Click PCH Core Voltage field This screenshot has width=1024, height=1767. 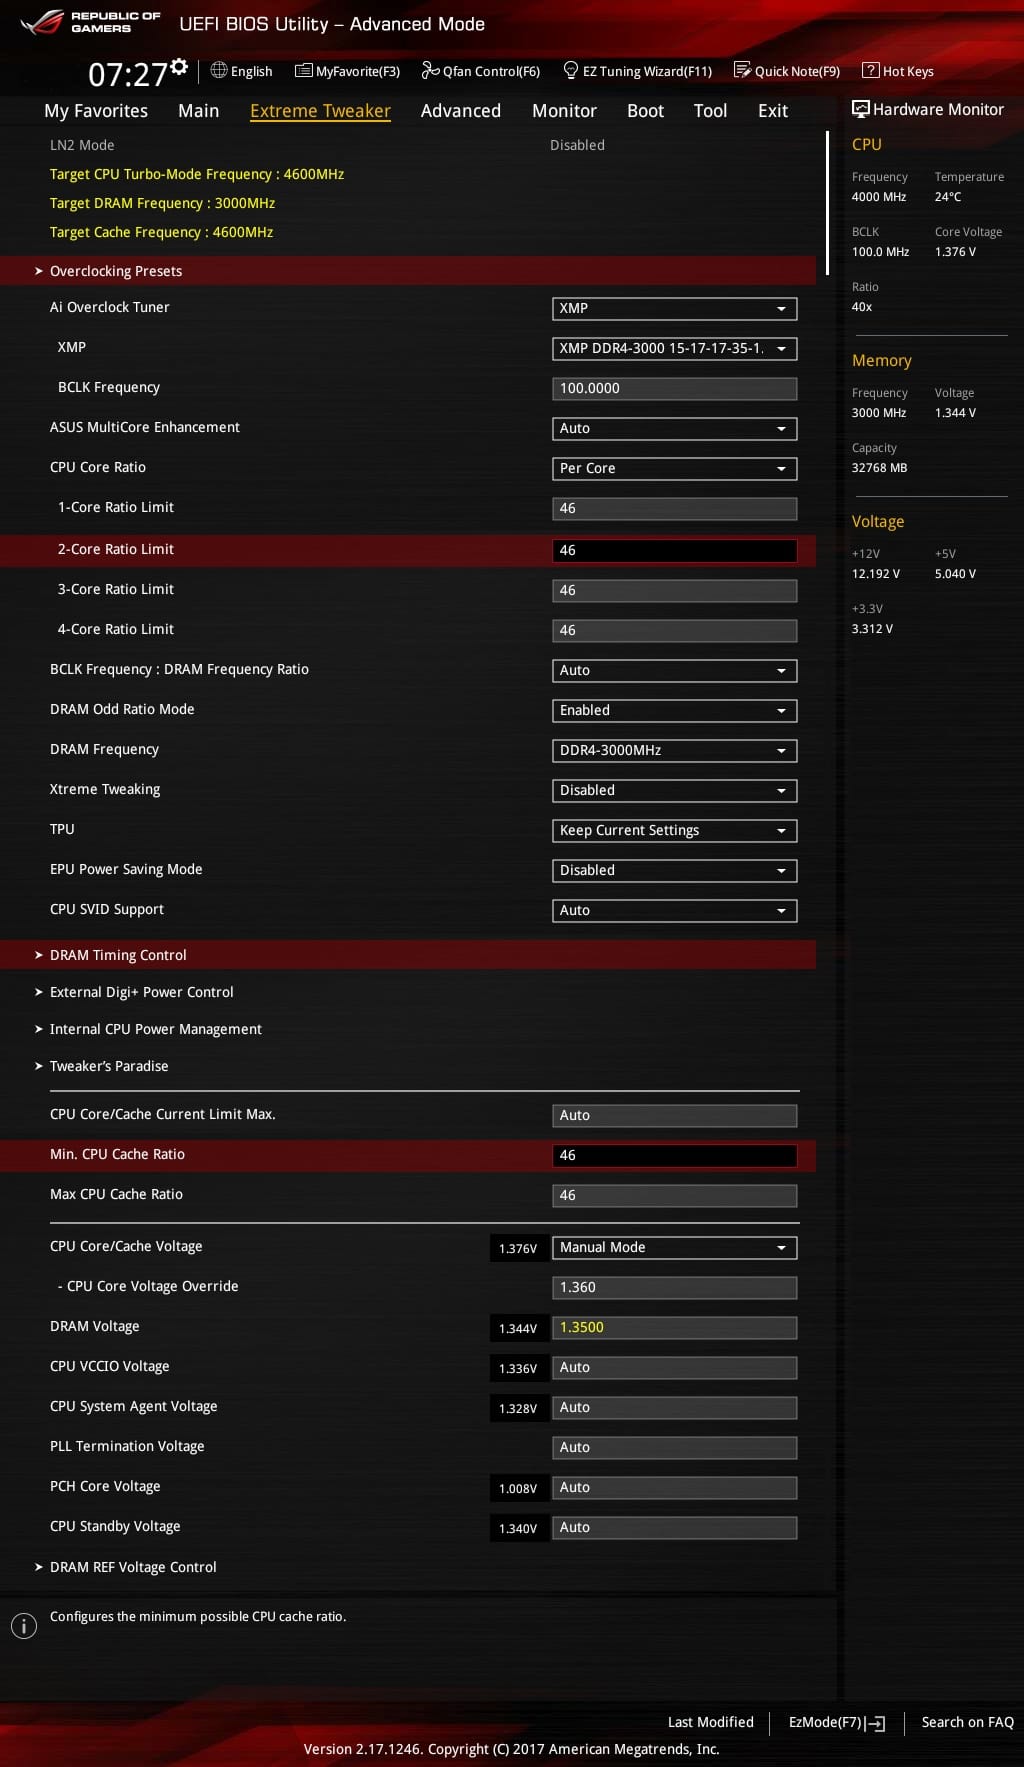[x=675, y=1487]
